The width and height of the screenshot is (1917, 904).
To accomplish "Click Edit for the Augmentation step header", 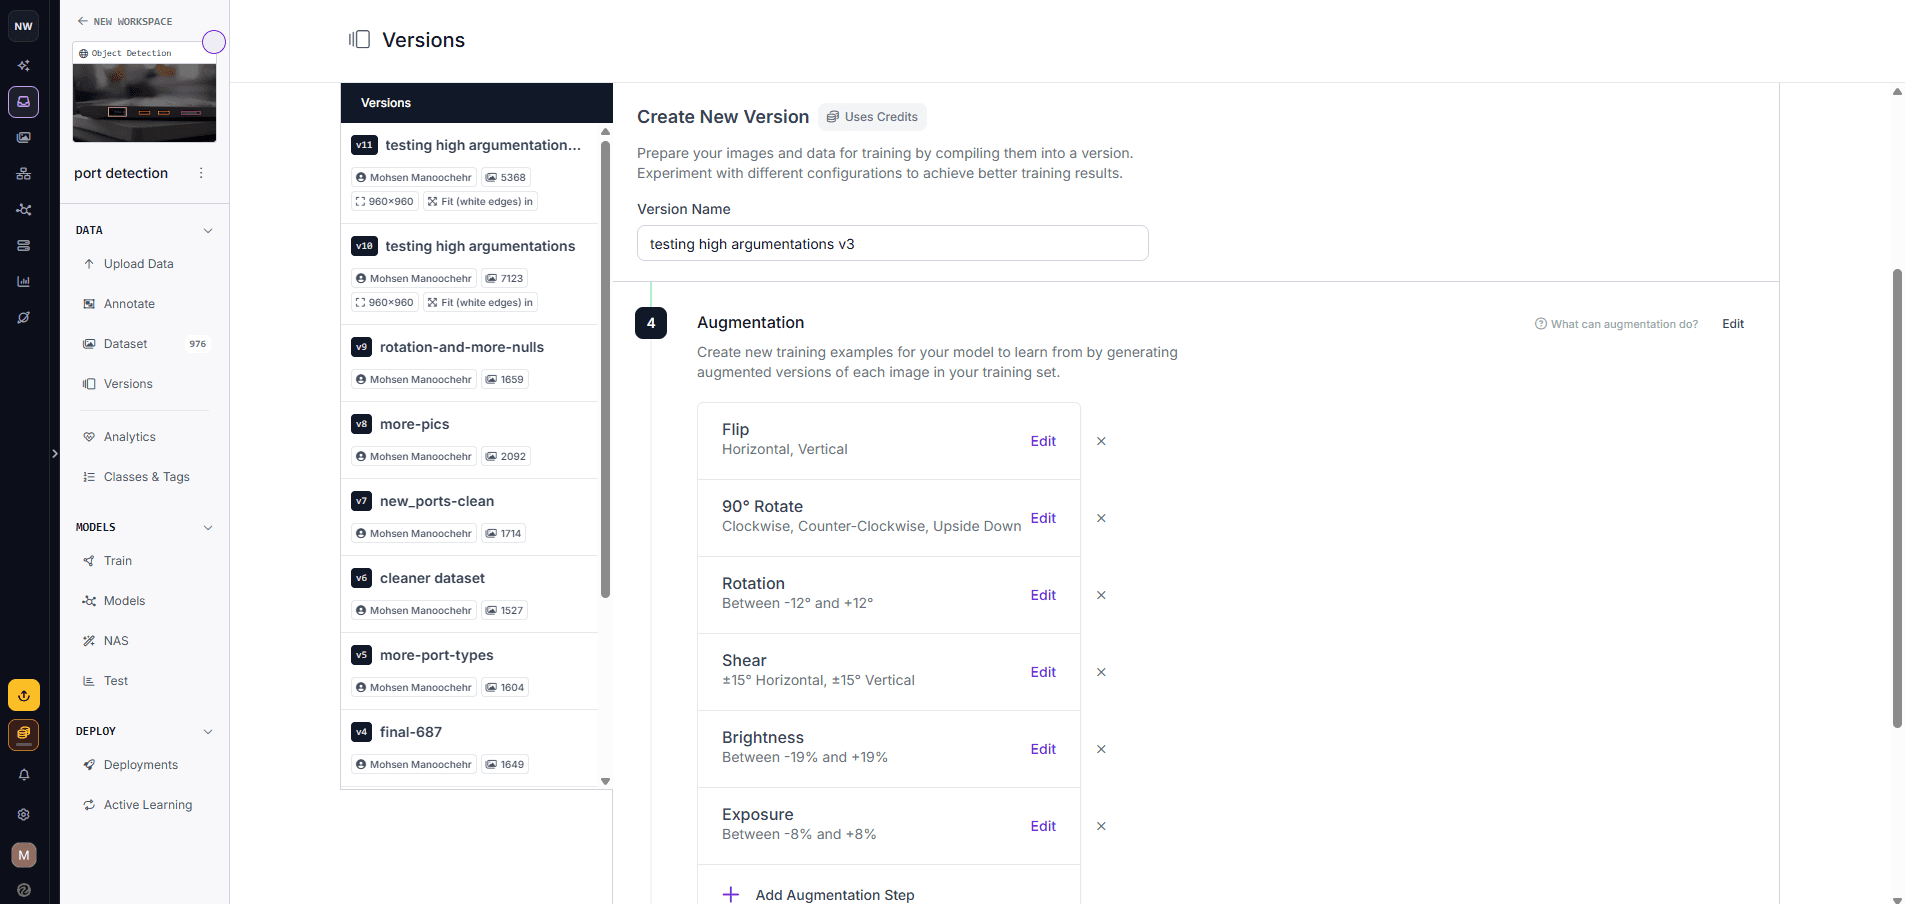I will (x=1733, y=324).
